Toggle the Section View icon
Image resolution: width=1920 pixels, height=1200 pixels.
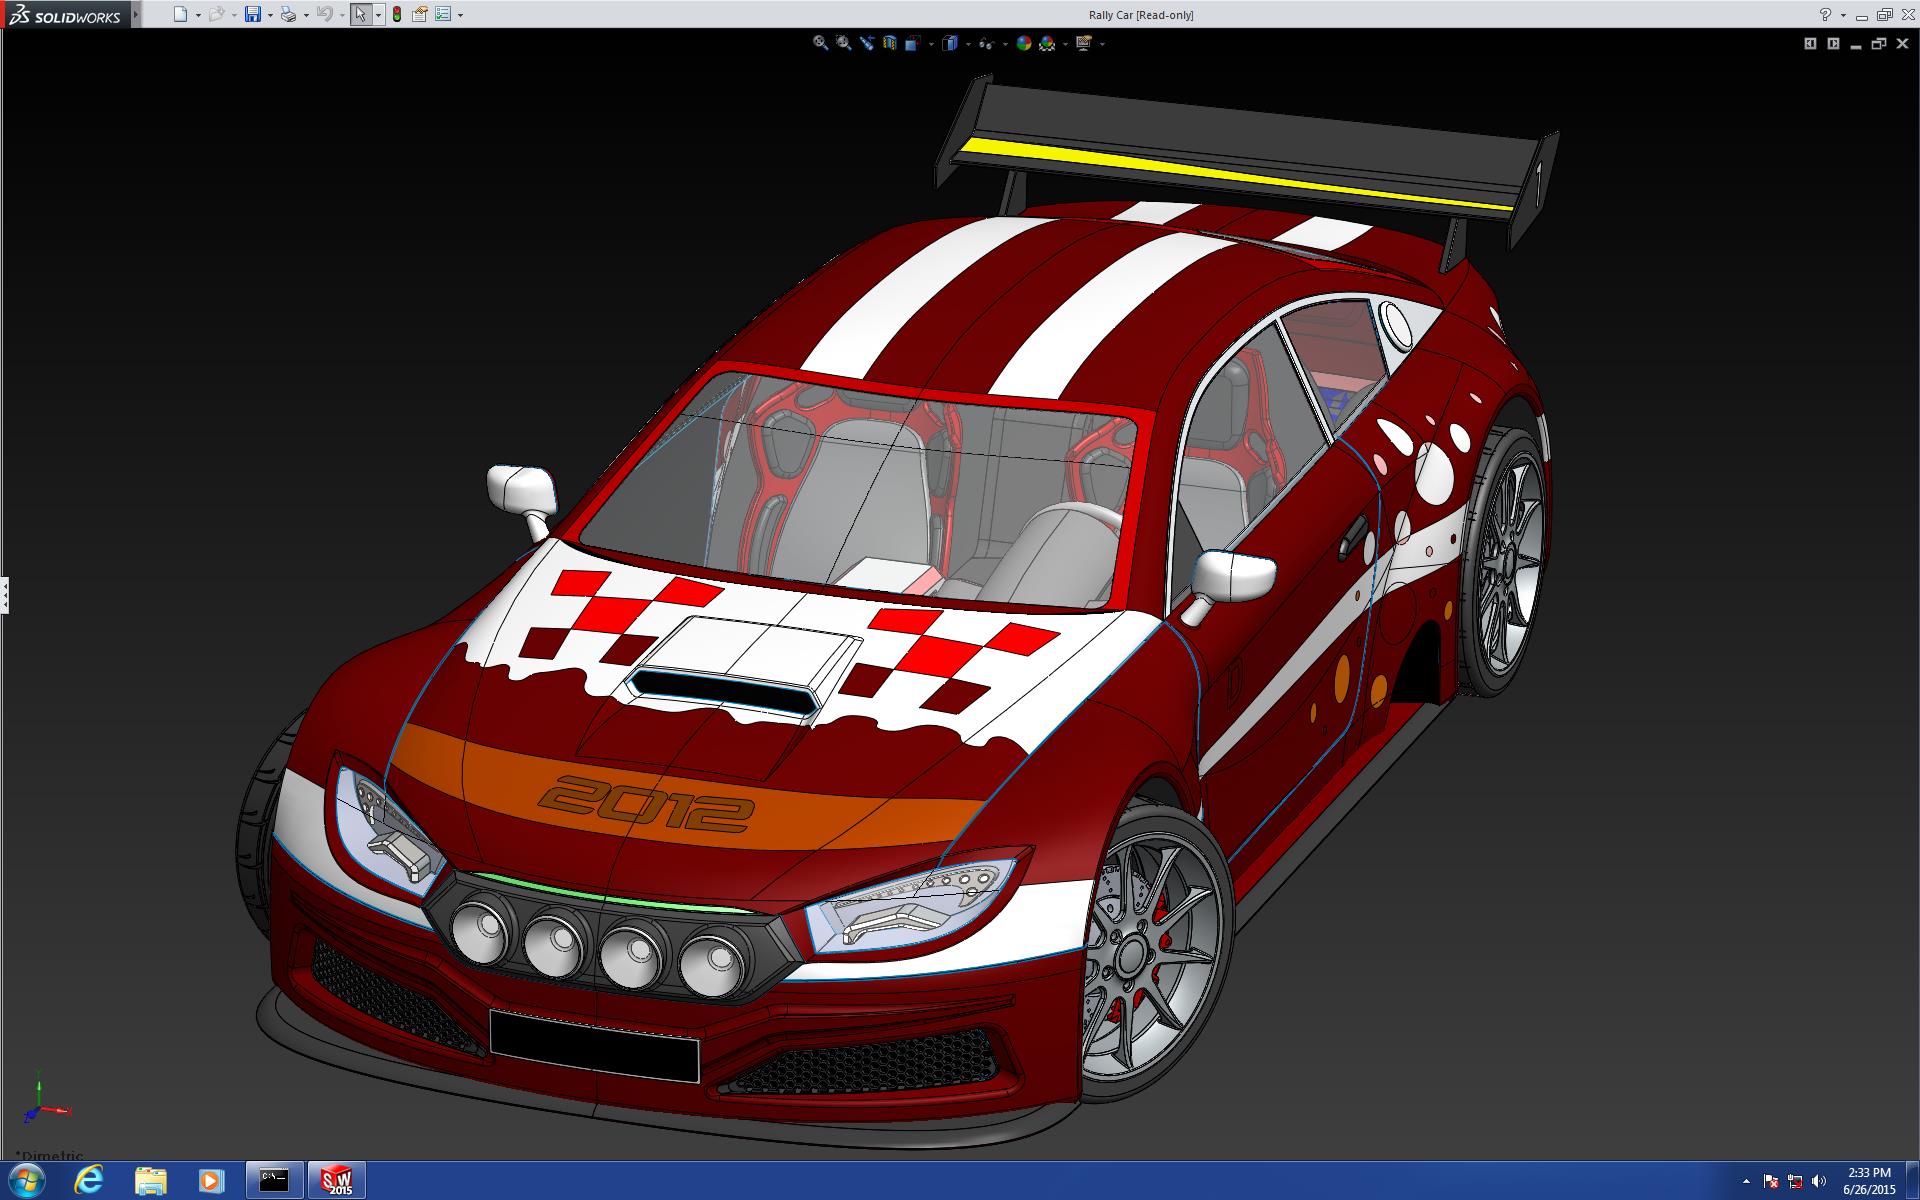[889, 43]
